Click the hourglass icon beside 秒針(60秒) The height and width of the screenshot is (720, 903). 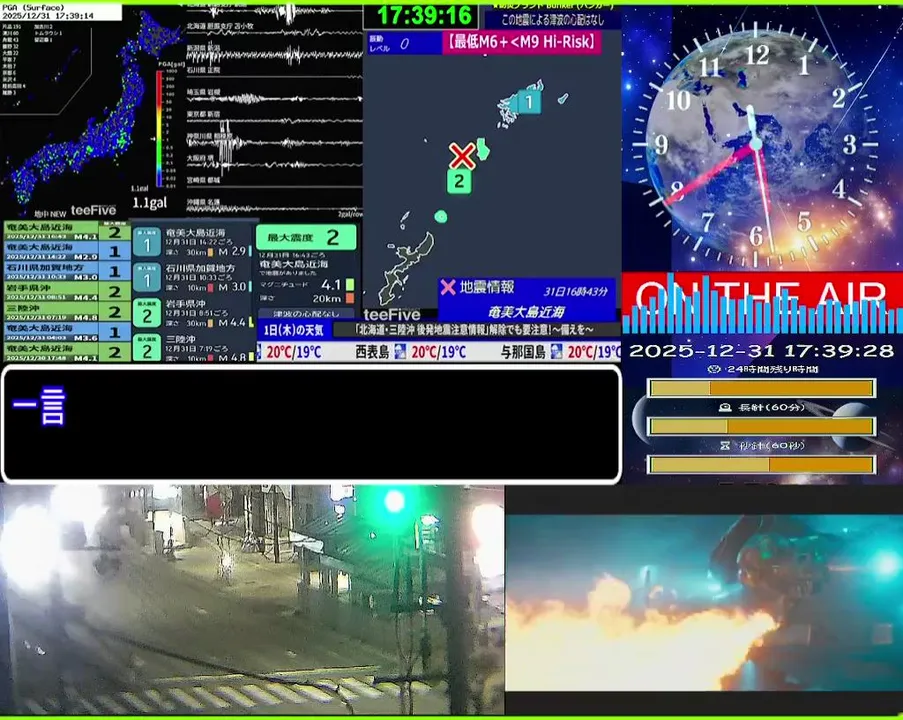click(725, 445)
